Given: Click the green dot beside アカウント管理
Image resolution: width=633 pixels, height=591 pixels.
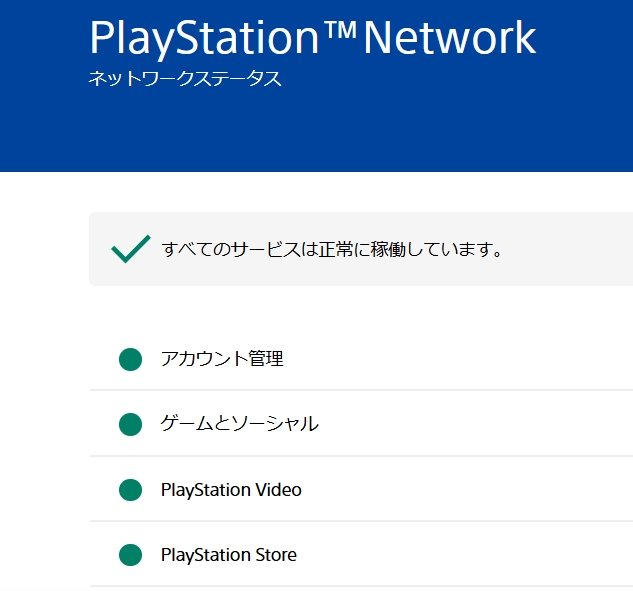Looking at the screenshot, I should 130,359.
